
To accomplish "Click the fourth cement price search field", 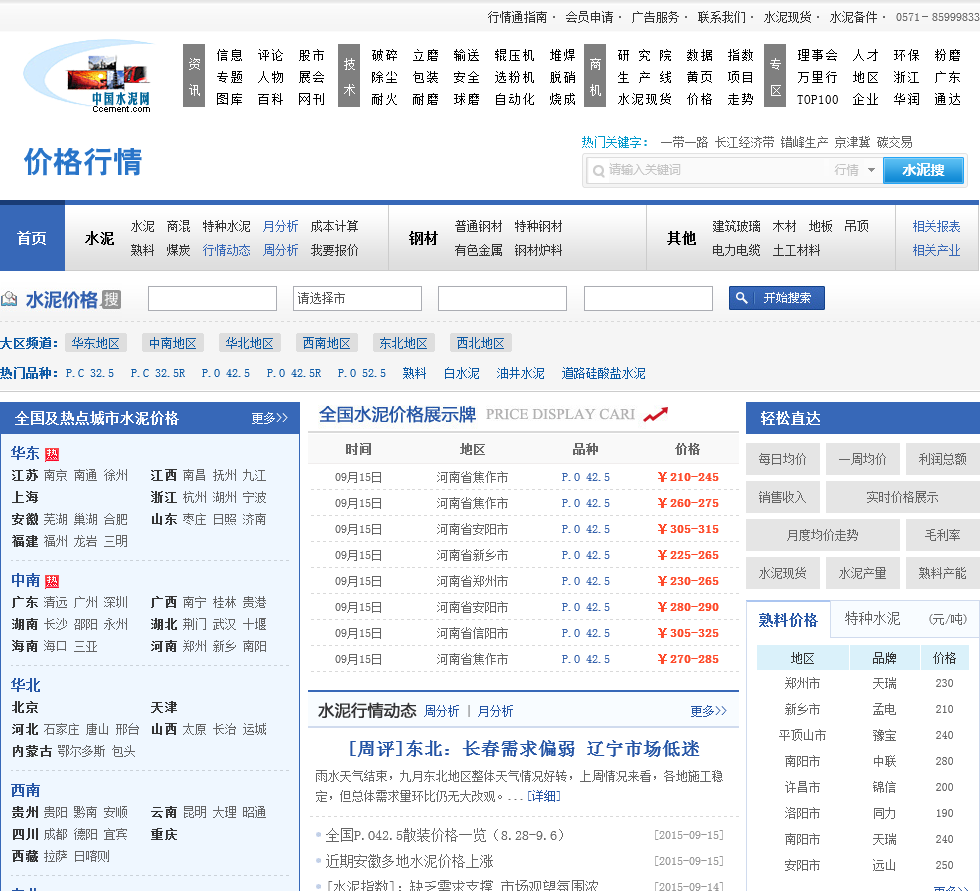I will pyautogui.click(x=648, y=299).
